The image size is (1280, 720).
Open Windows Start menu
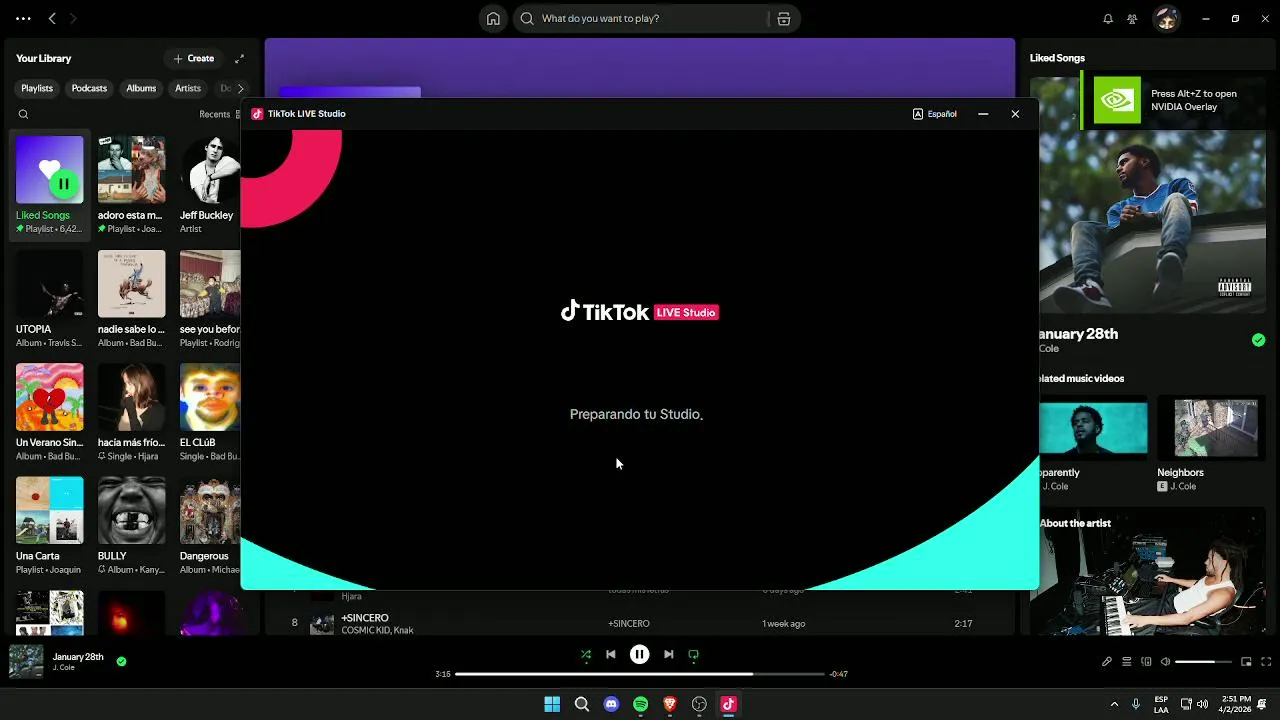(552, 704)
